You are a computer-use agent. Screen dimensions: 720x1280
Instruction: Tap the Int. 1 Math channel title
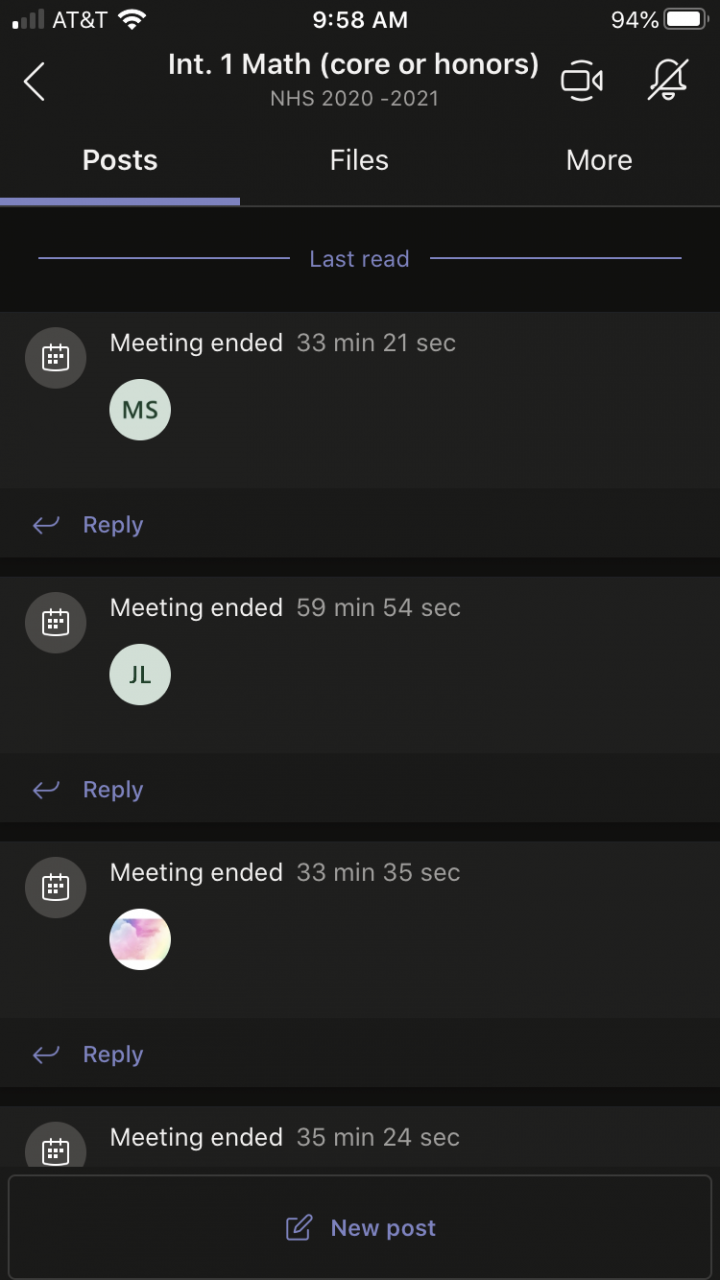click(x=353, y=66)
